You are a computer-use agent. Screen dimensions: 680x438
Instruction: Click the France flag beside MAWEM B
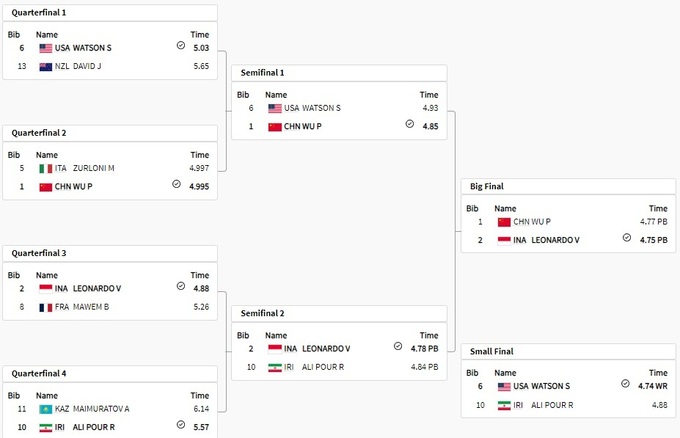45,307
